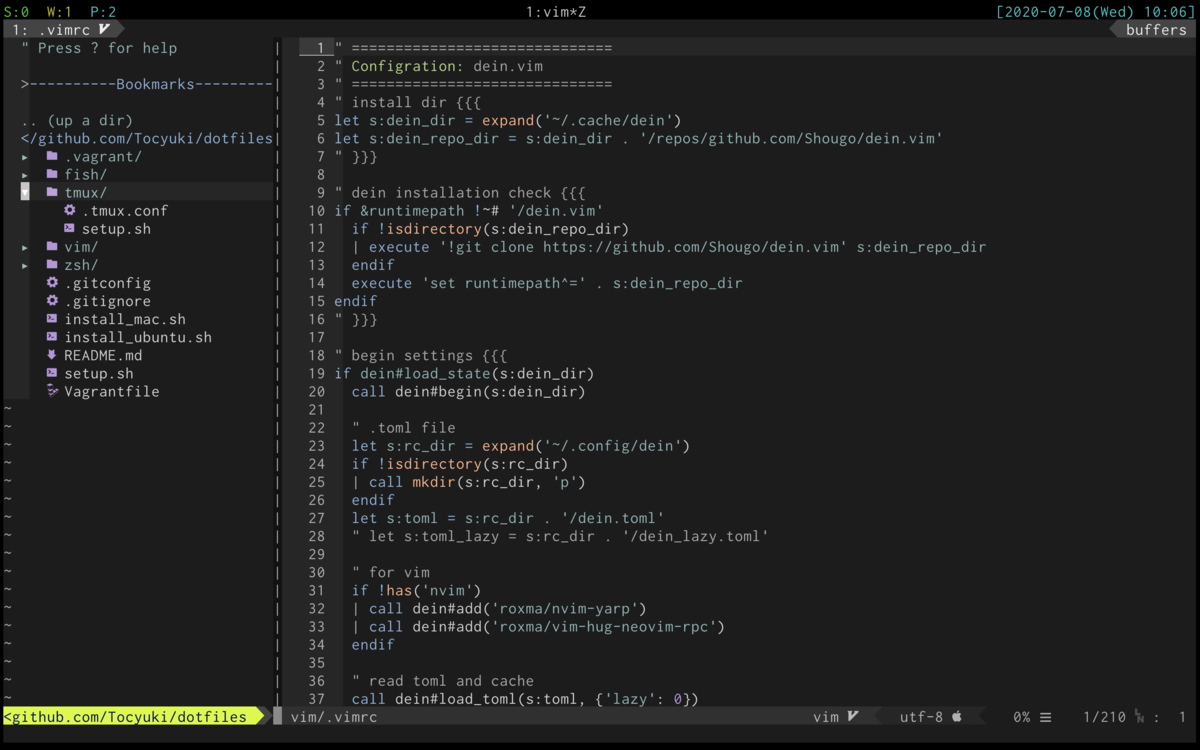Click the 'buffers' label in tabline

(1156, 30)
